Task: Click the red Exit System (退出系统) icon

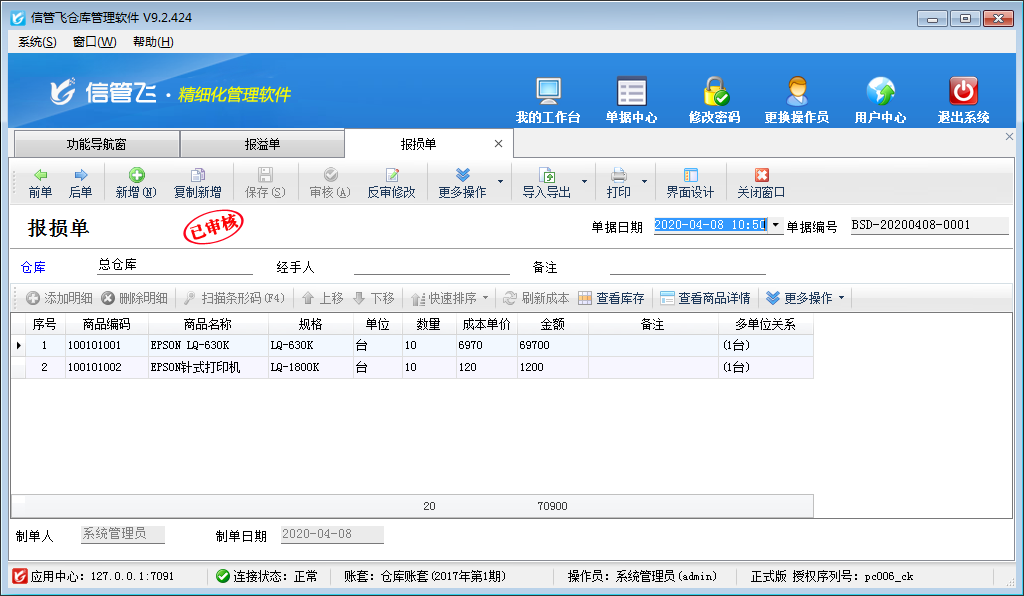Action: point(962,93)
